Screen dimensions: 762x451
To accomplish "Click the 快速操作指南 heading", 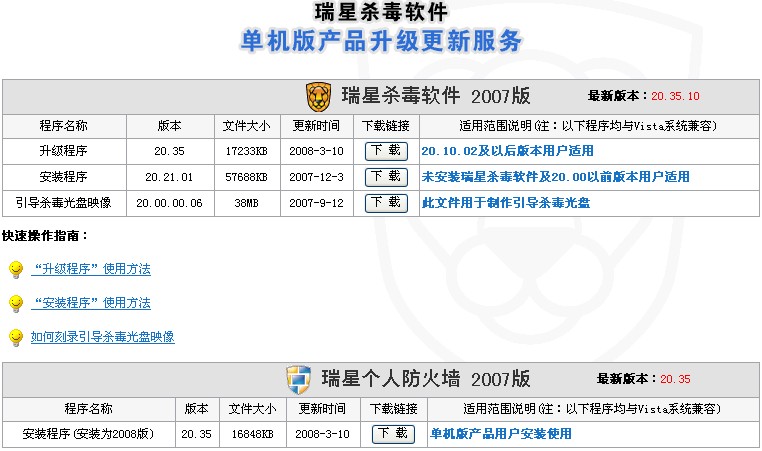I will [x=45, y=236].
